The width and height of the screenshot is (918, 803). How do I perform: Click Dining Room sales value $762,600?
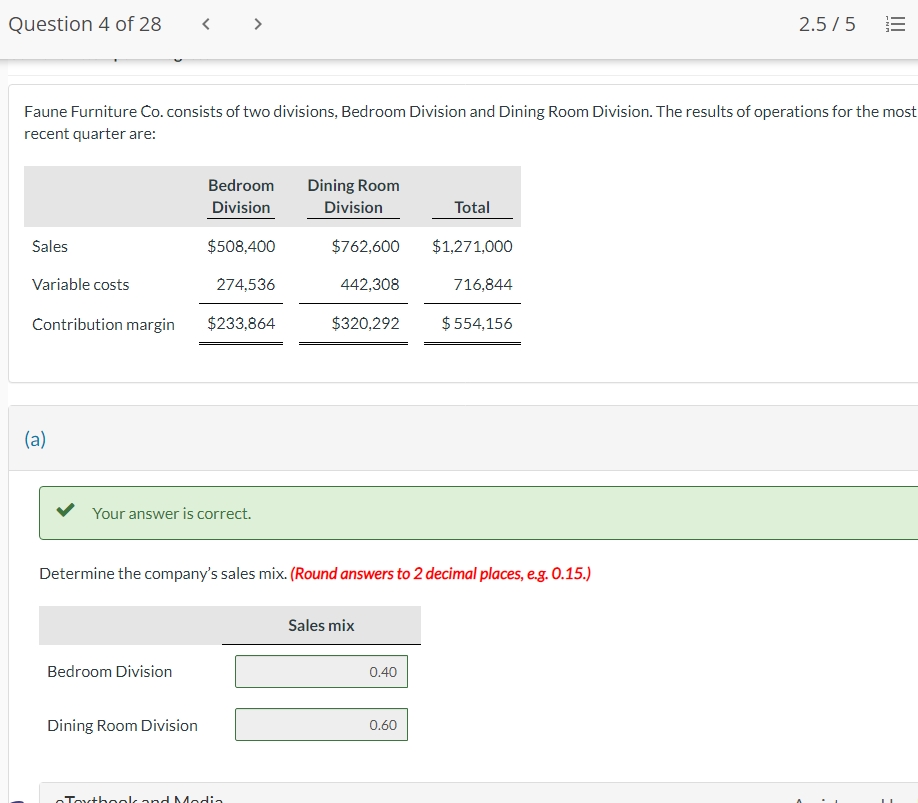[365, 246]
